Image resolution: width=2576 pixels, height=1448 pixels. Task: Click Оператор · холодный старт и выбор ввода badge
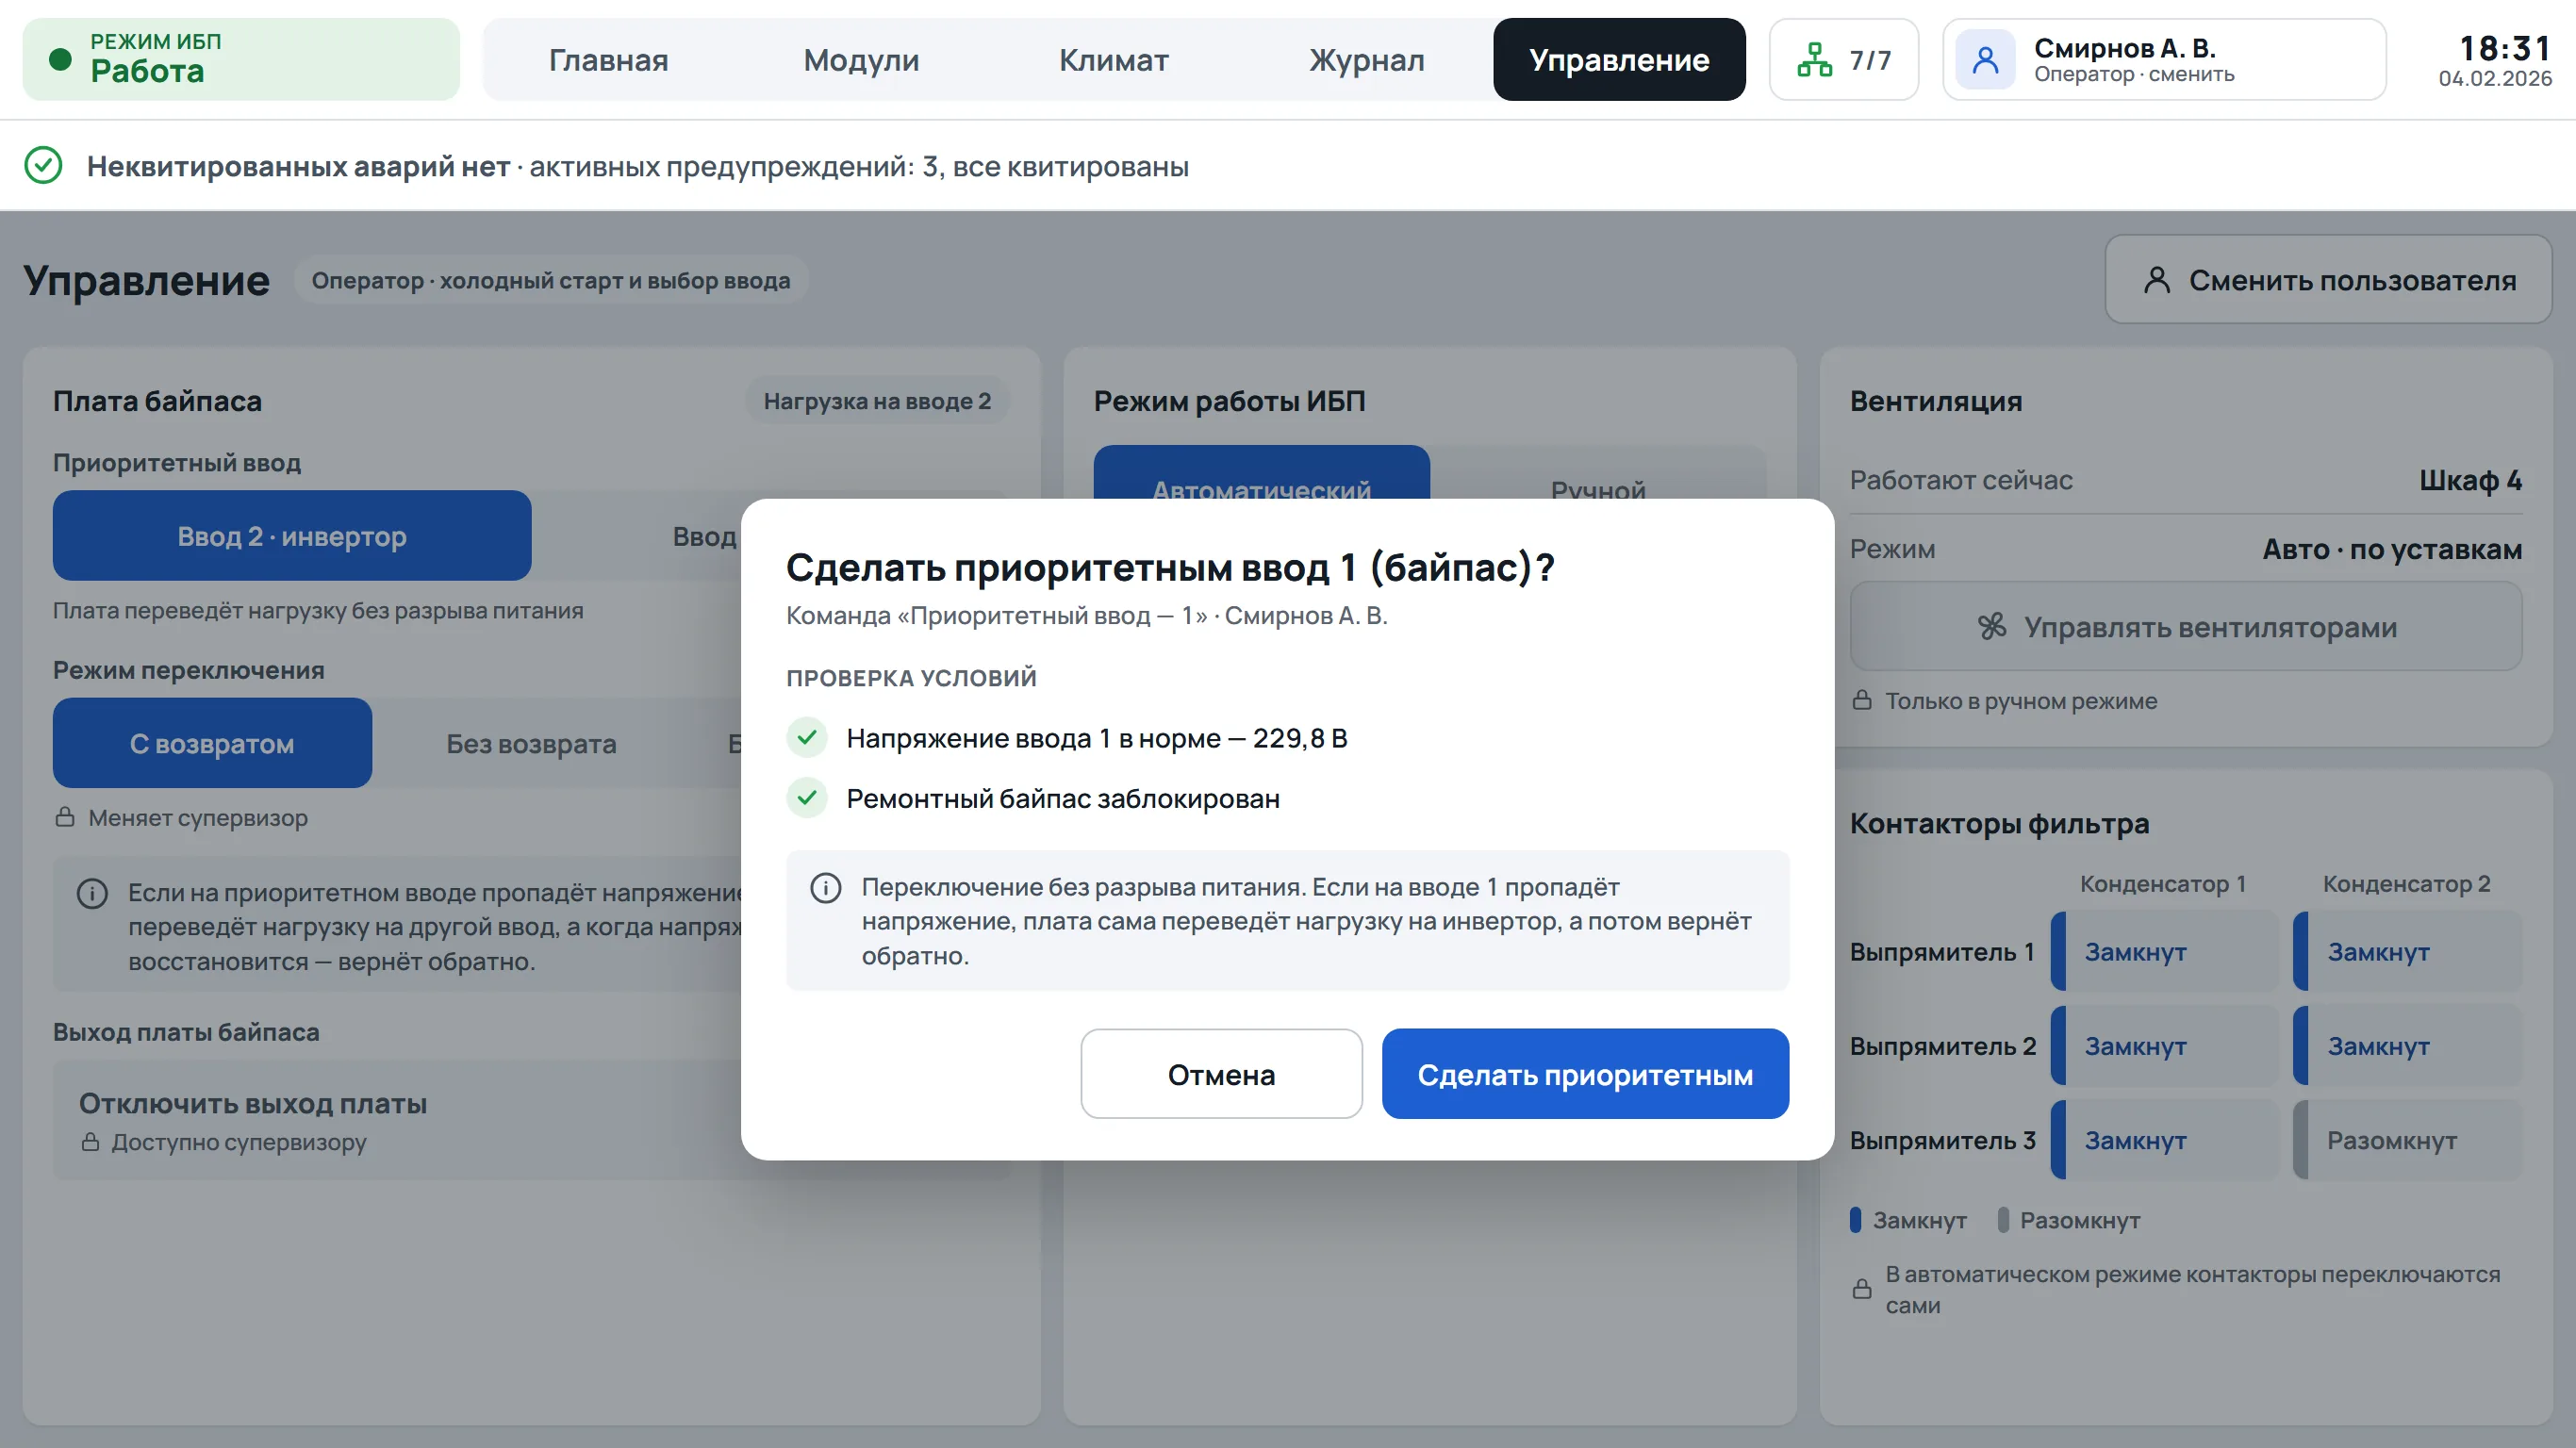[x=551, y=280]
